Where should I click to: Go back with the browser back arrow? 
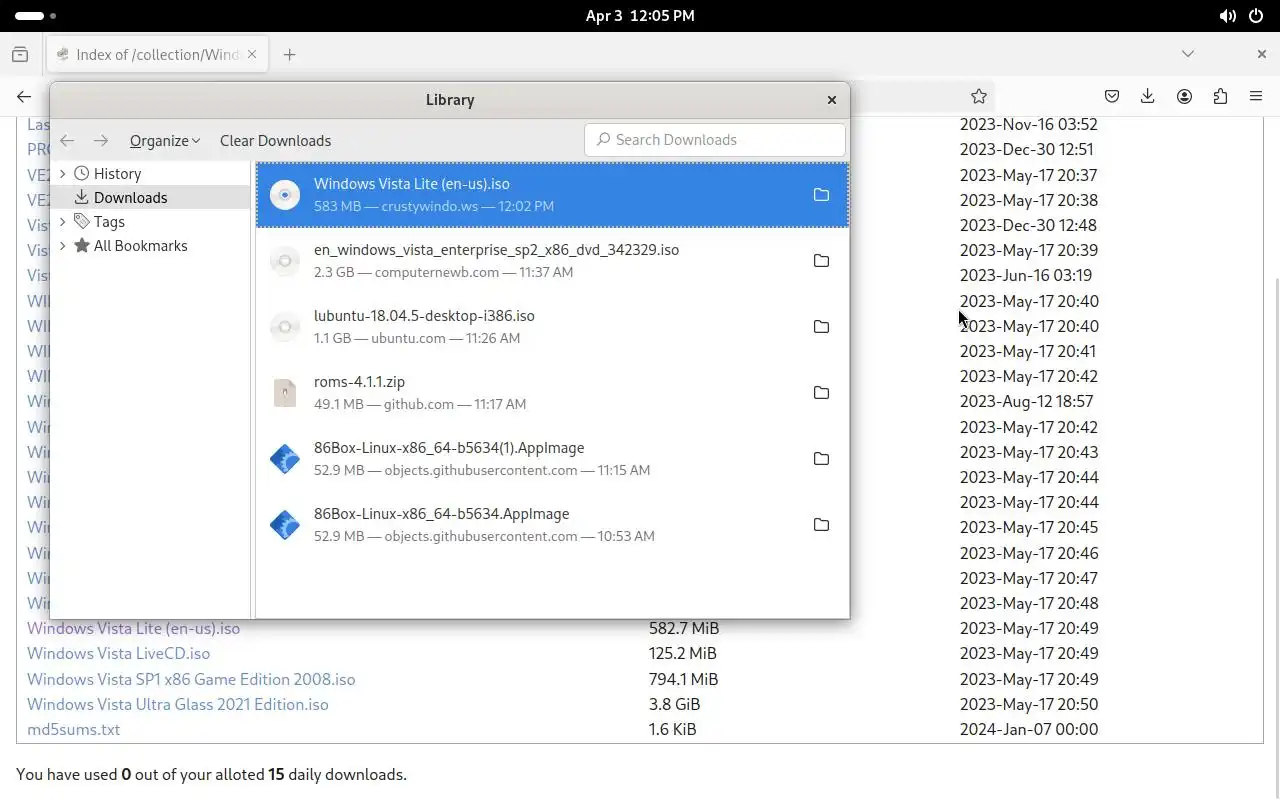24,96
